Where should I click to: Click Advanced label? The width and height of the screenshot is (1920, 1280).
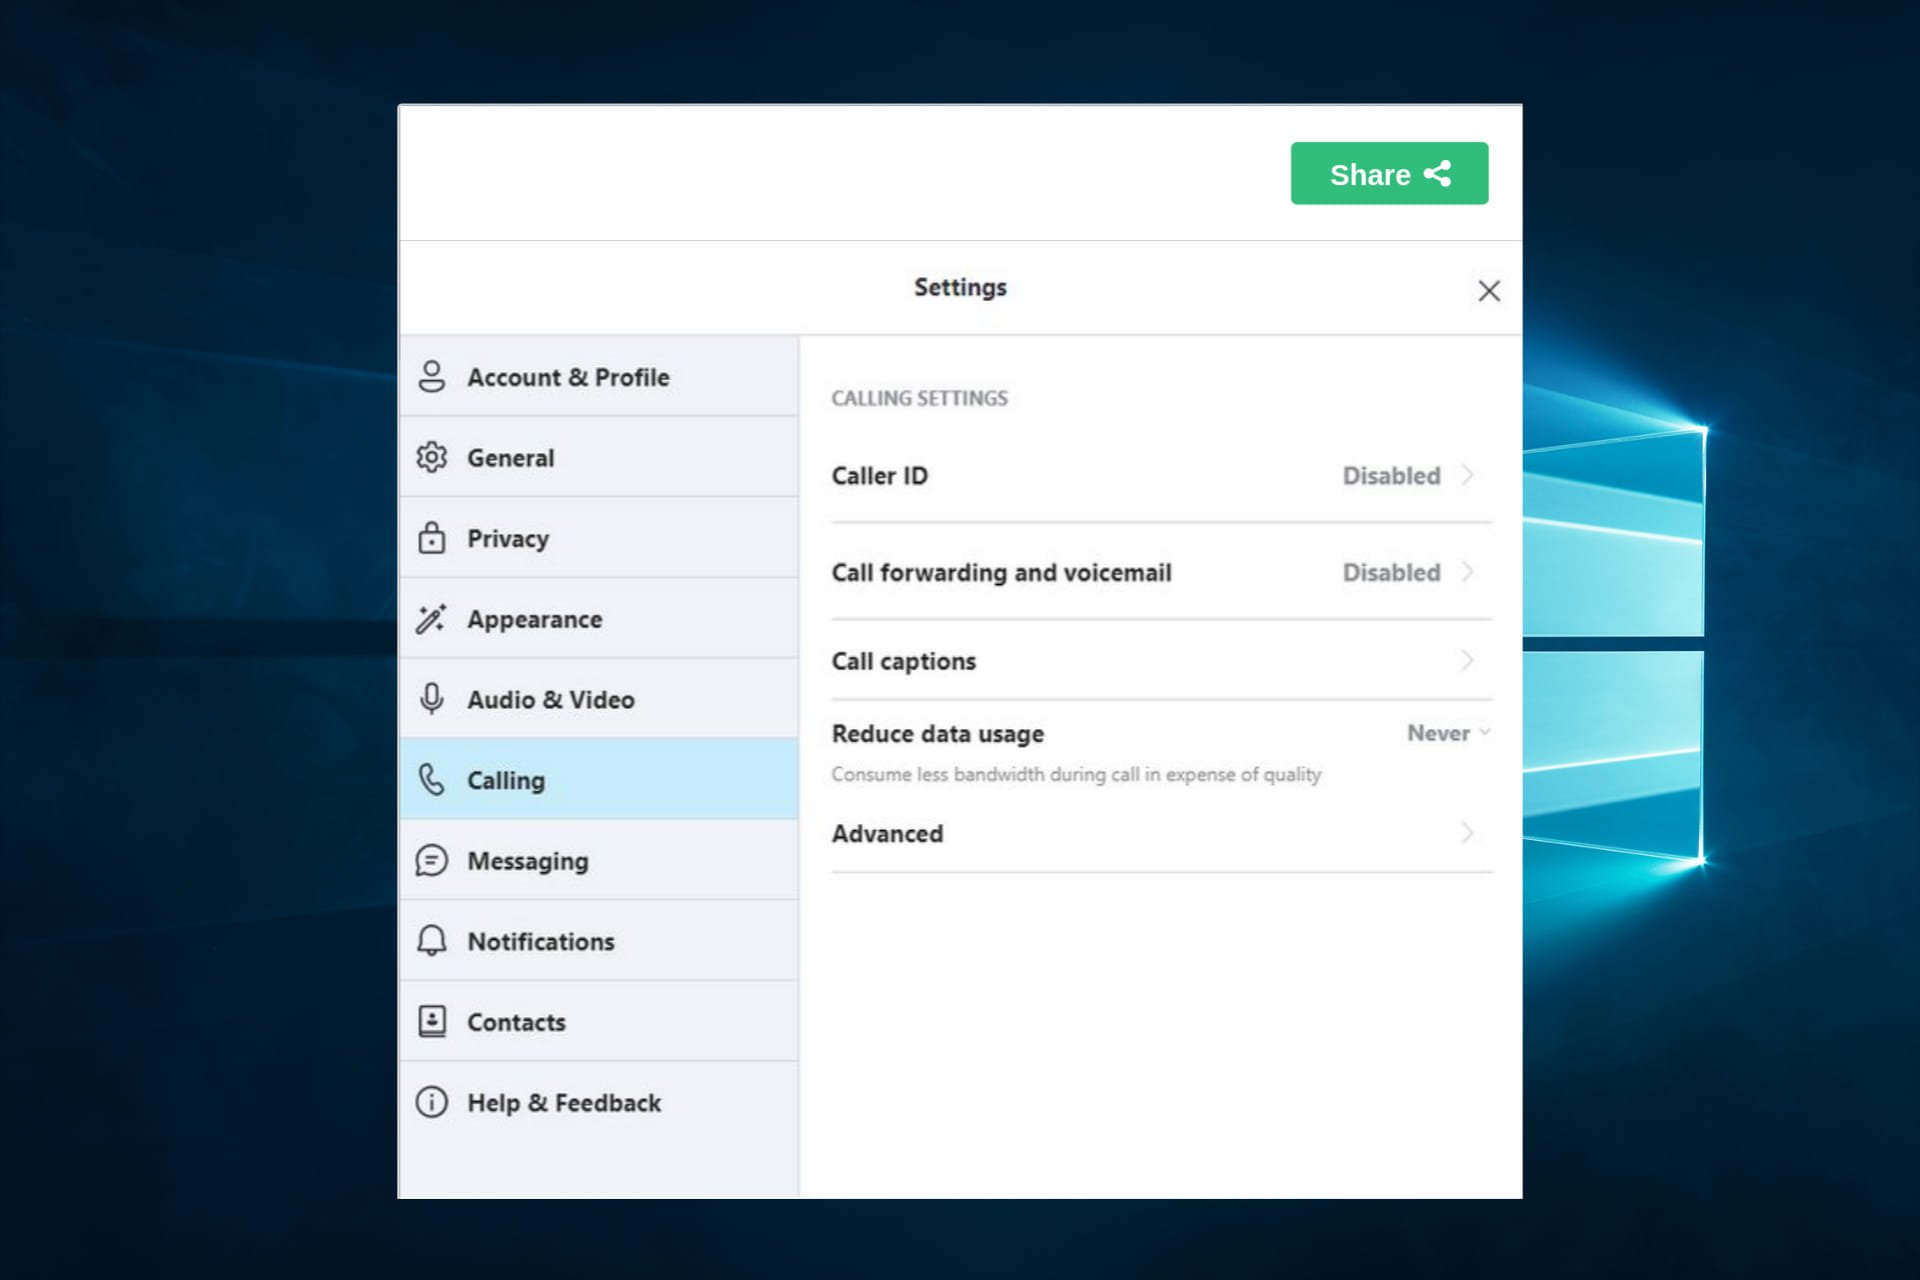888,834
